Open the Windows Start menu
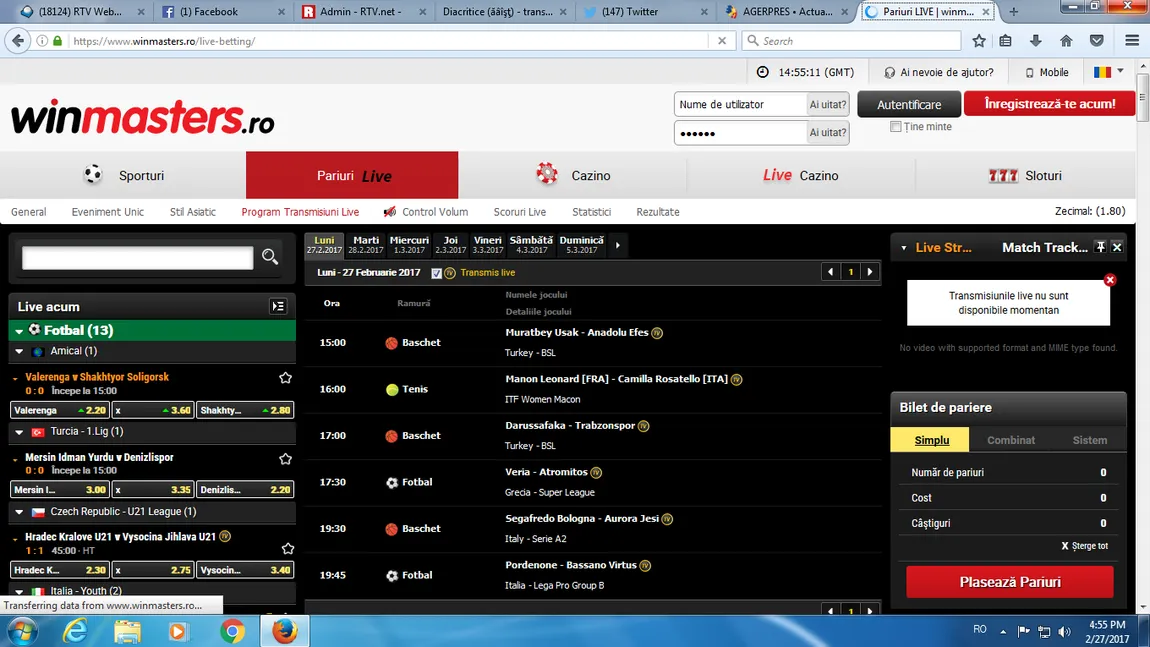 tap(22, 631)
